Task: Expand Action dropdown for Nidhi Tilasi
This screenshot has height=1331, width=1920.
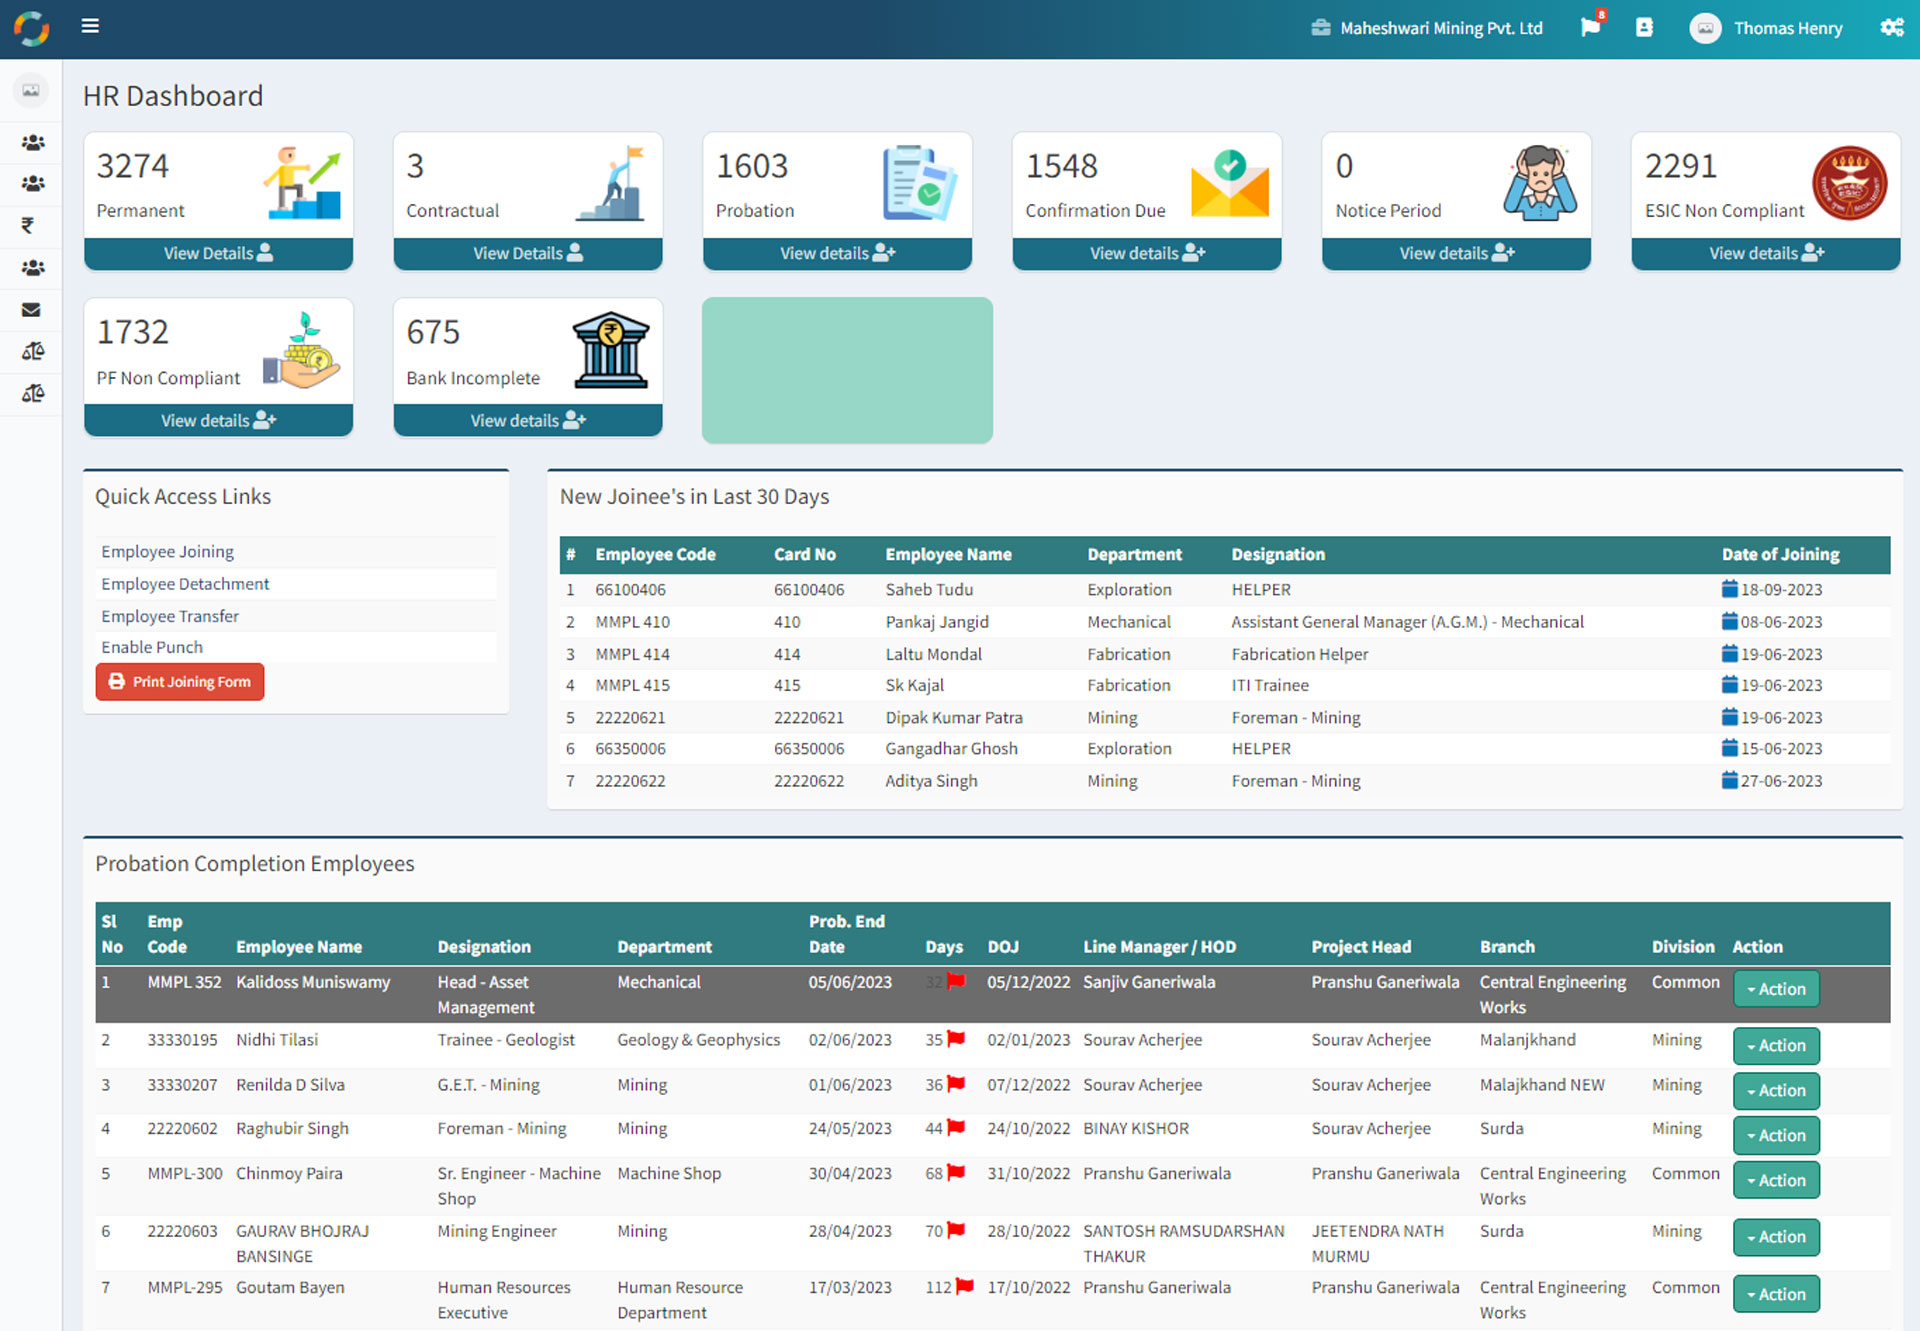Action: coord(1775,1046)
